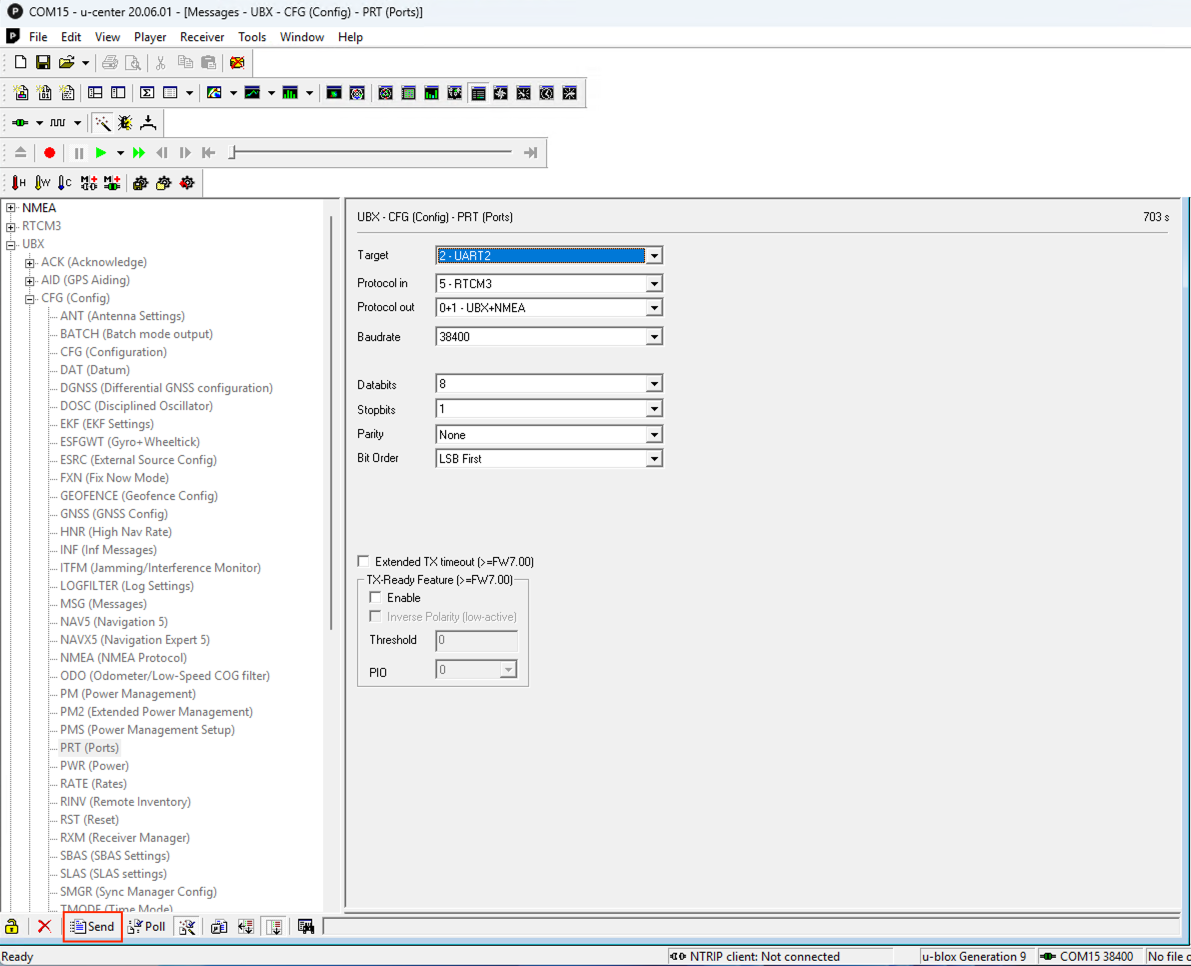The height and width of the screenshot is (966, 1191).
Task: Click the Hotstart (H) thermometer icon
Action: (19, 183)
